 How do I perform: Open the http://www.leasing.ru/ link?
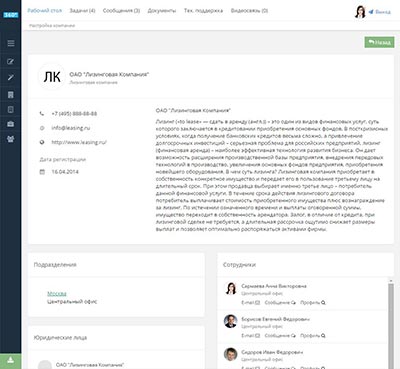[x=79, y=142]
